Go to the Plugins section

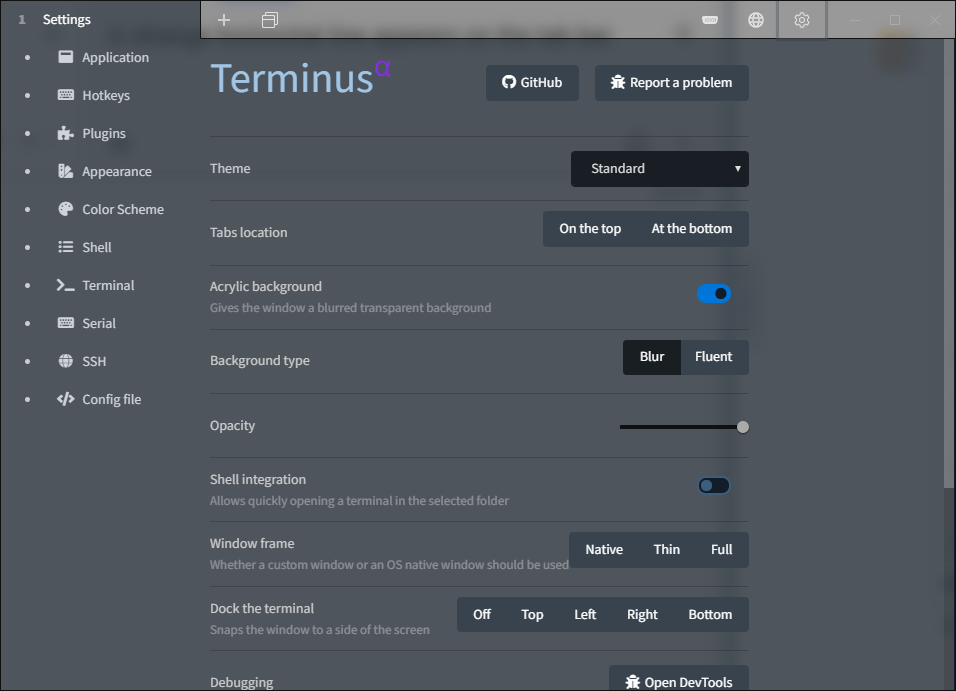[91, 134]
